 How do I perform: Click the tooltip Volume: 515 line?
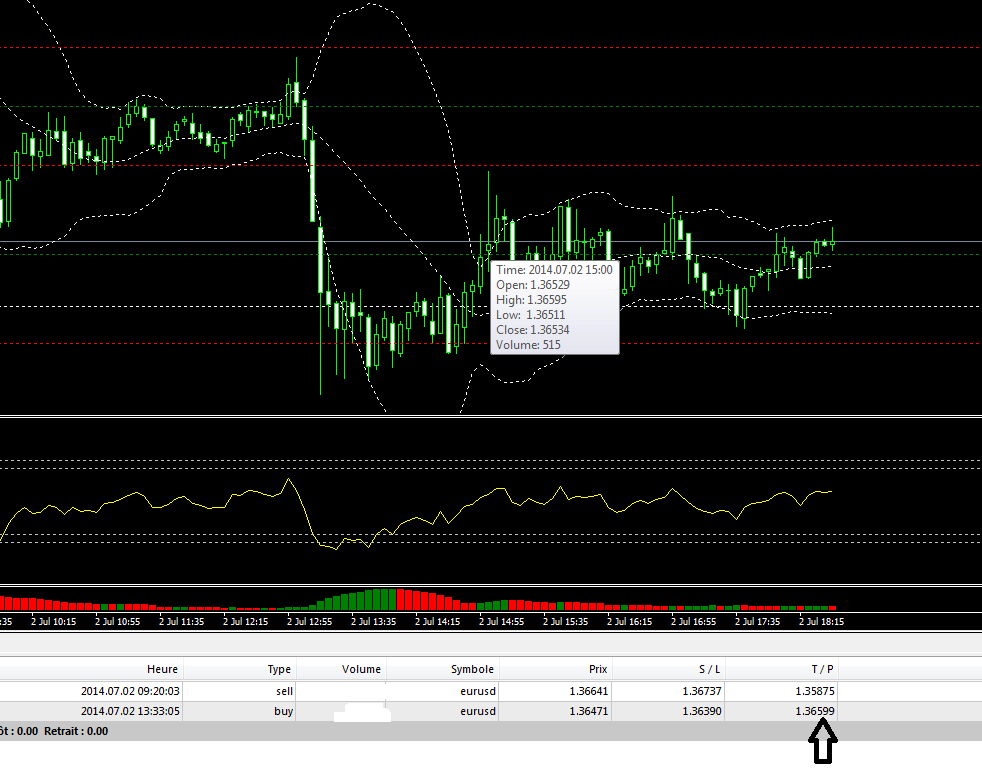(528, 345)
